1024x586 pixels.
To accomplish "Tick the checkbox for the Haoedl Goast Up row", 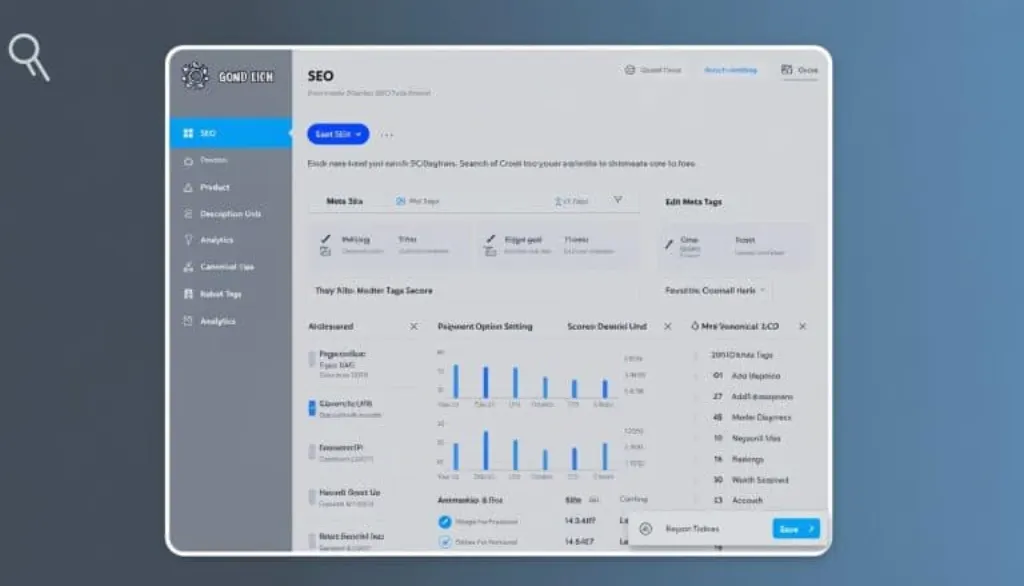I will 312,497.
